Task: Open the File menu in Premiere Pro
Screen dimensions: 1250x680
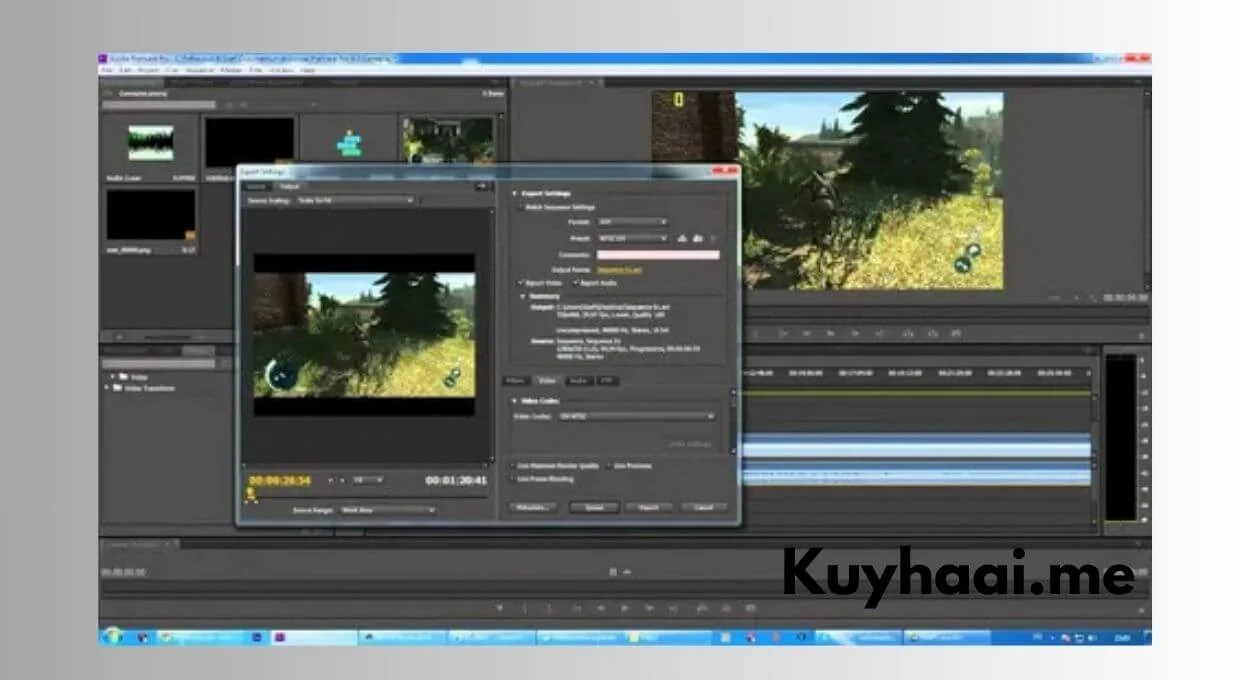Action: point(106,70)
